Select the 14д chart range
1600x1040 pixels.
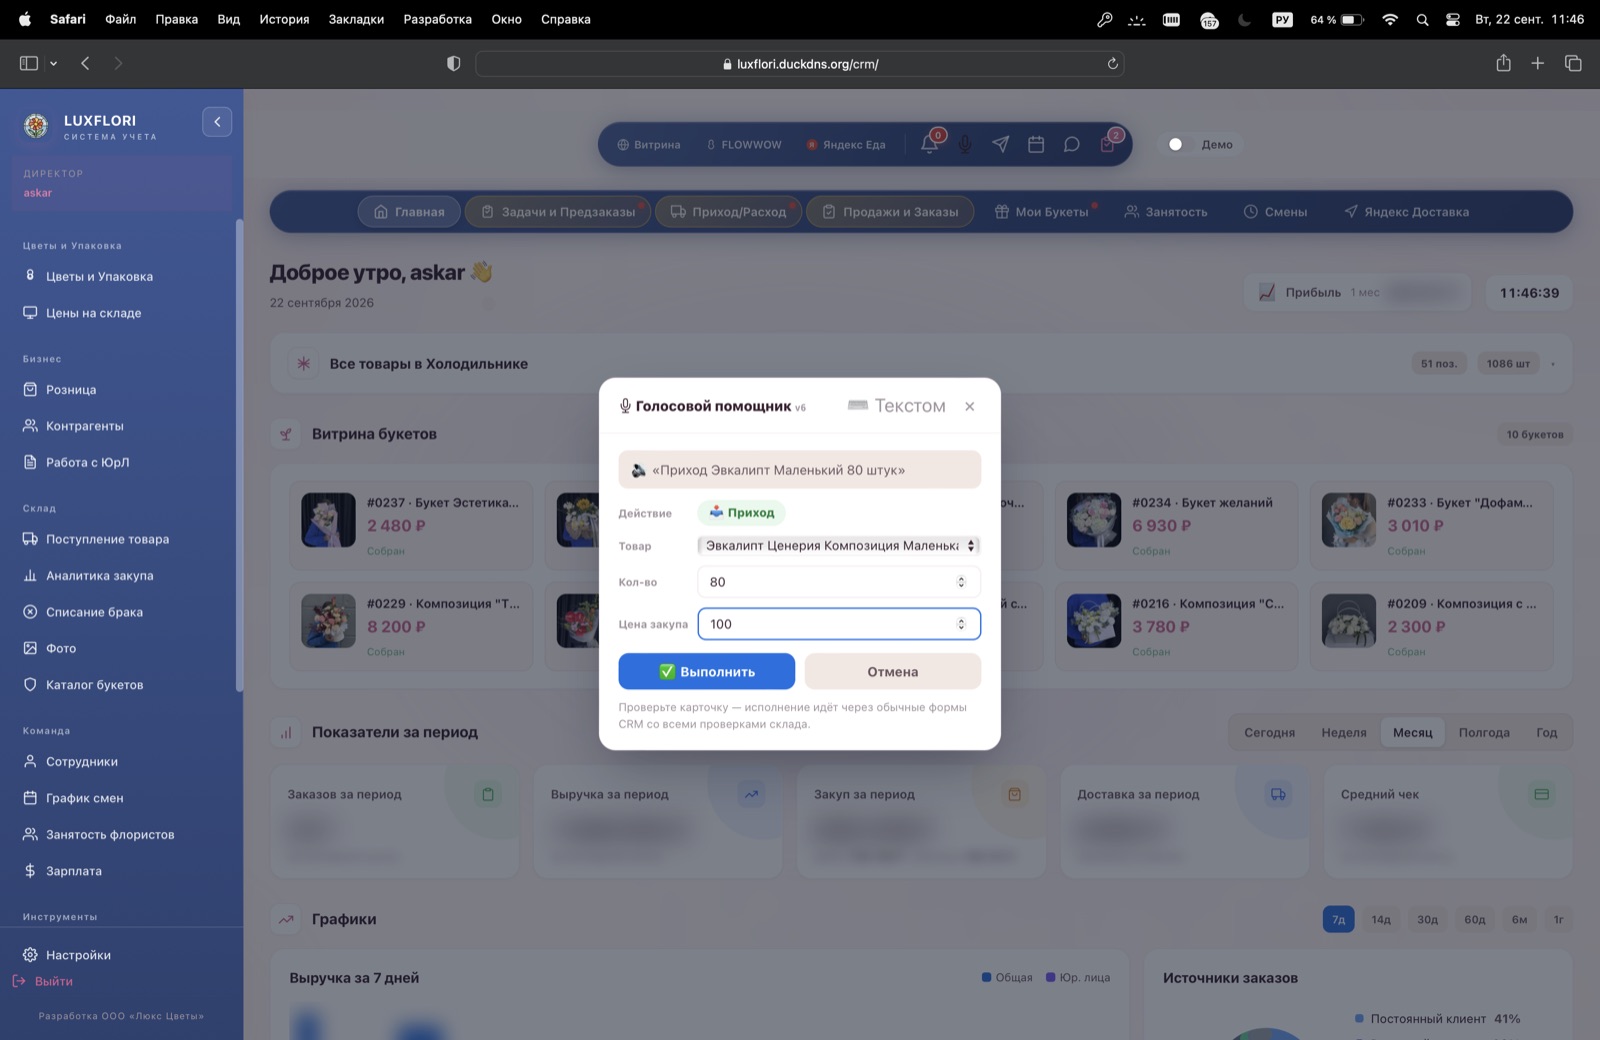pos(1381,919)
